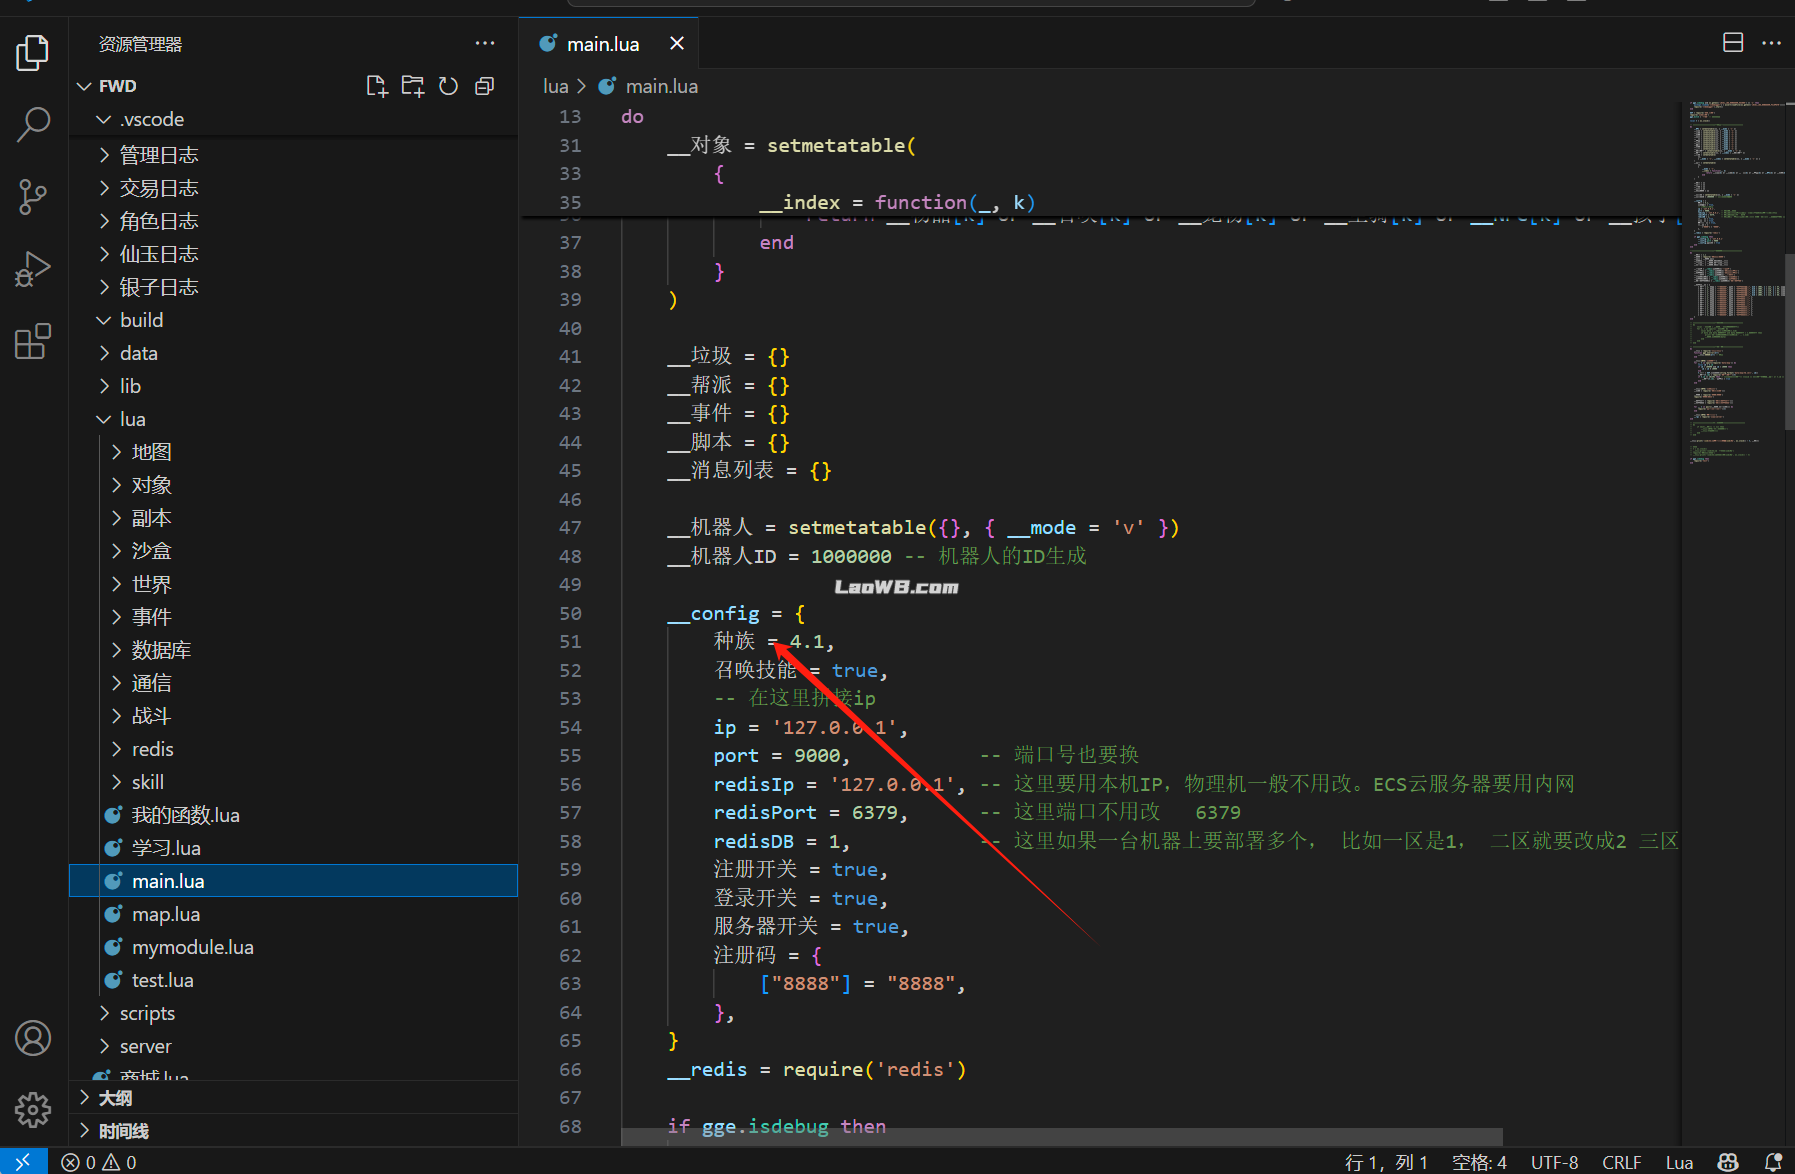Viewport: 1795px width, 1174px height.
Task: Select main.lua in the file tree
Action: pos(293,881)
